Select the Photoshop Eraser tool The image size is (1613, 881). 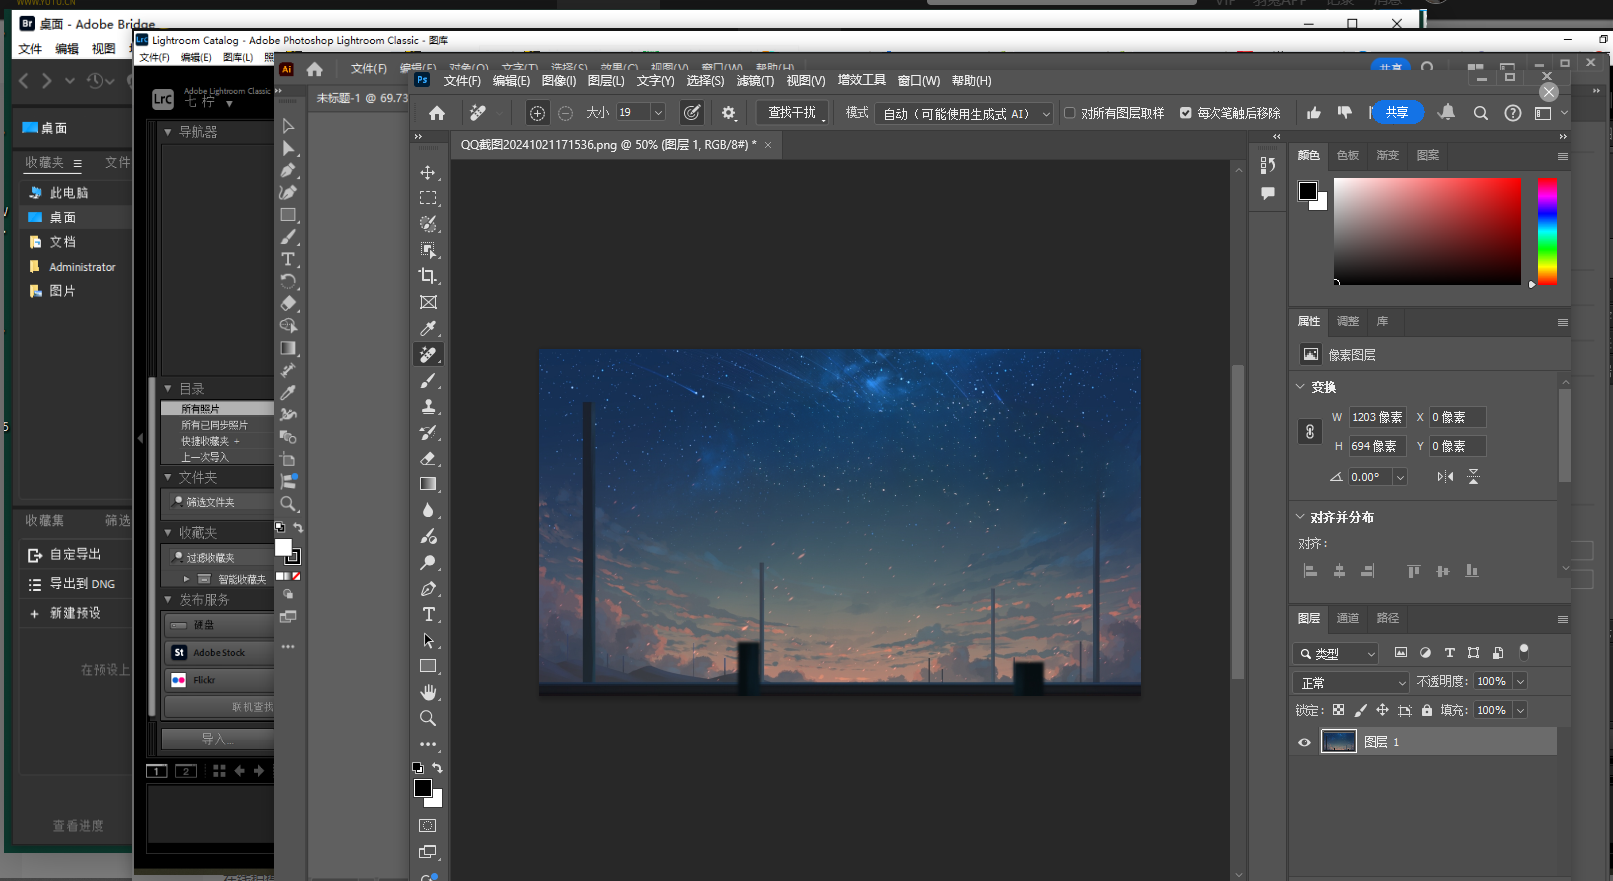coord(428,458)
